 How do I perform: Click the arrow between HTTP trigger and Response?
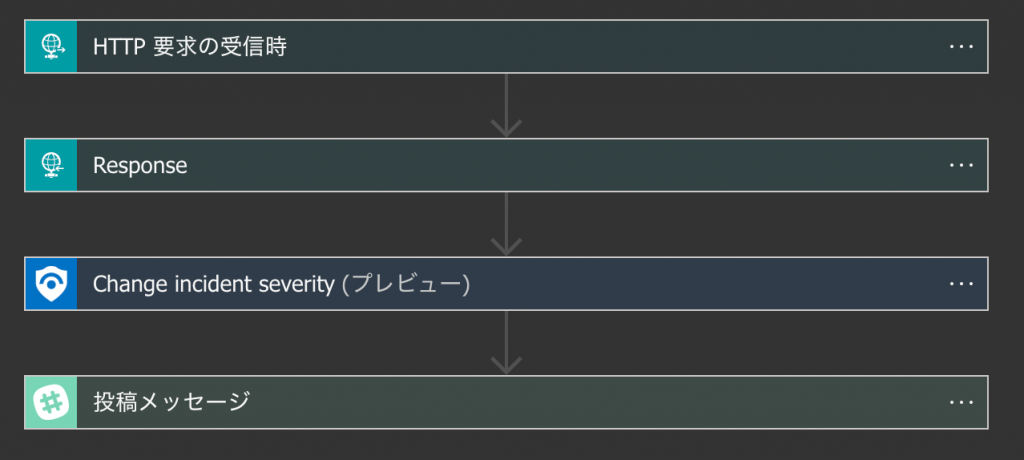click(506, 105)
